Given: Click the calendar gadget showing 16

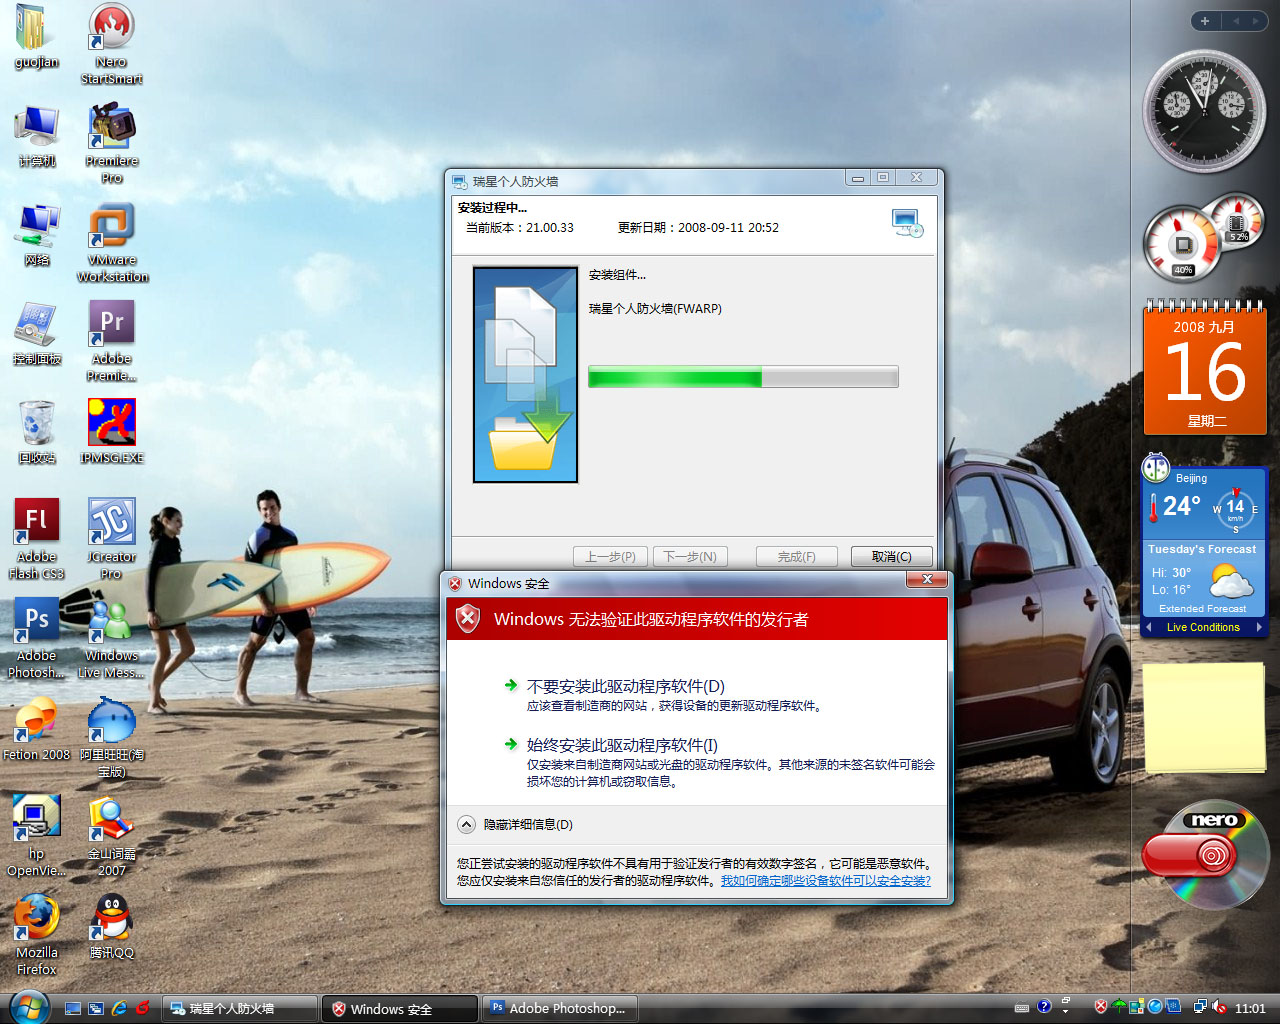Looking at the screenshot, I should [1205, 367].
